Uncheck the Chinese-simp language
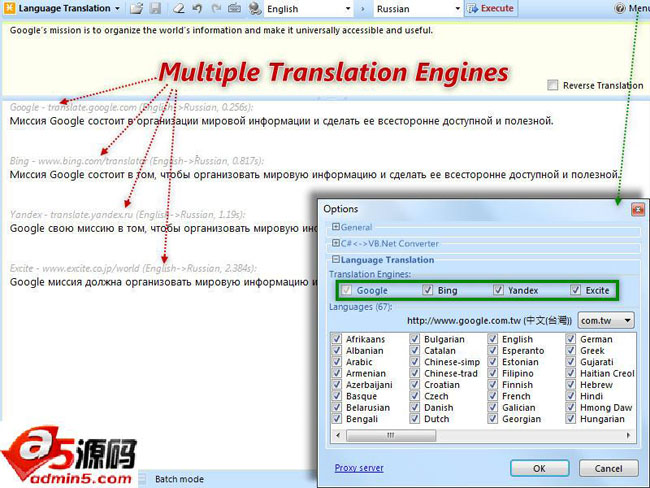 click(414, 362)
